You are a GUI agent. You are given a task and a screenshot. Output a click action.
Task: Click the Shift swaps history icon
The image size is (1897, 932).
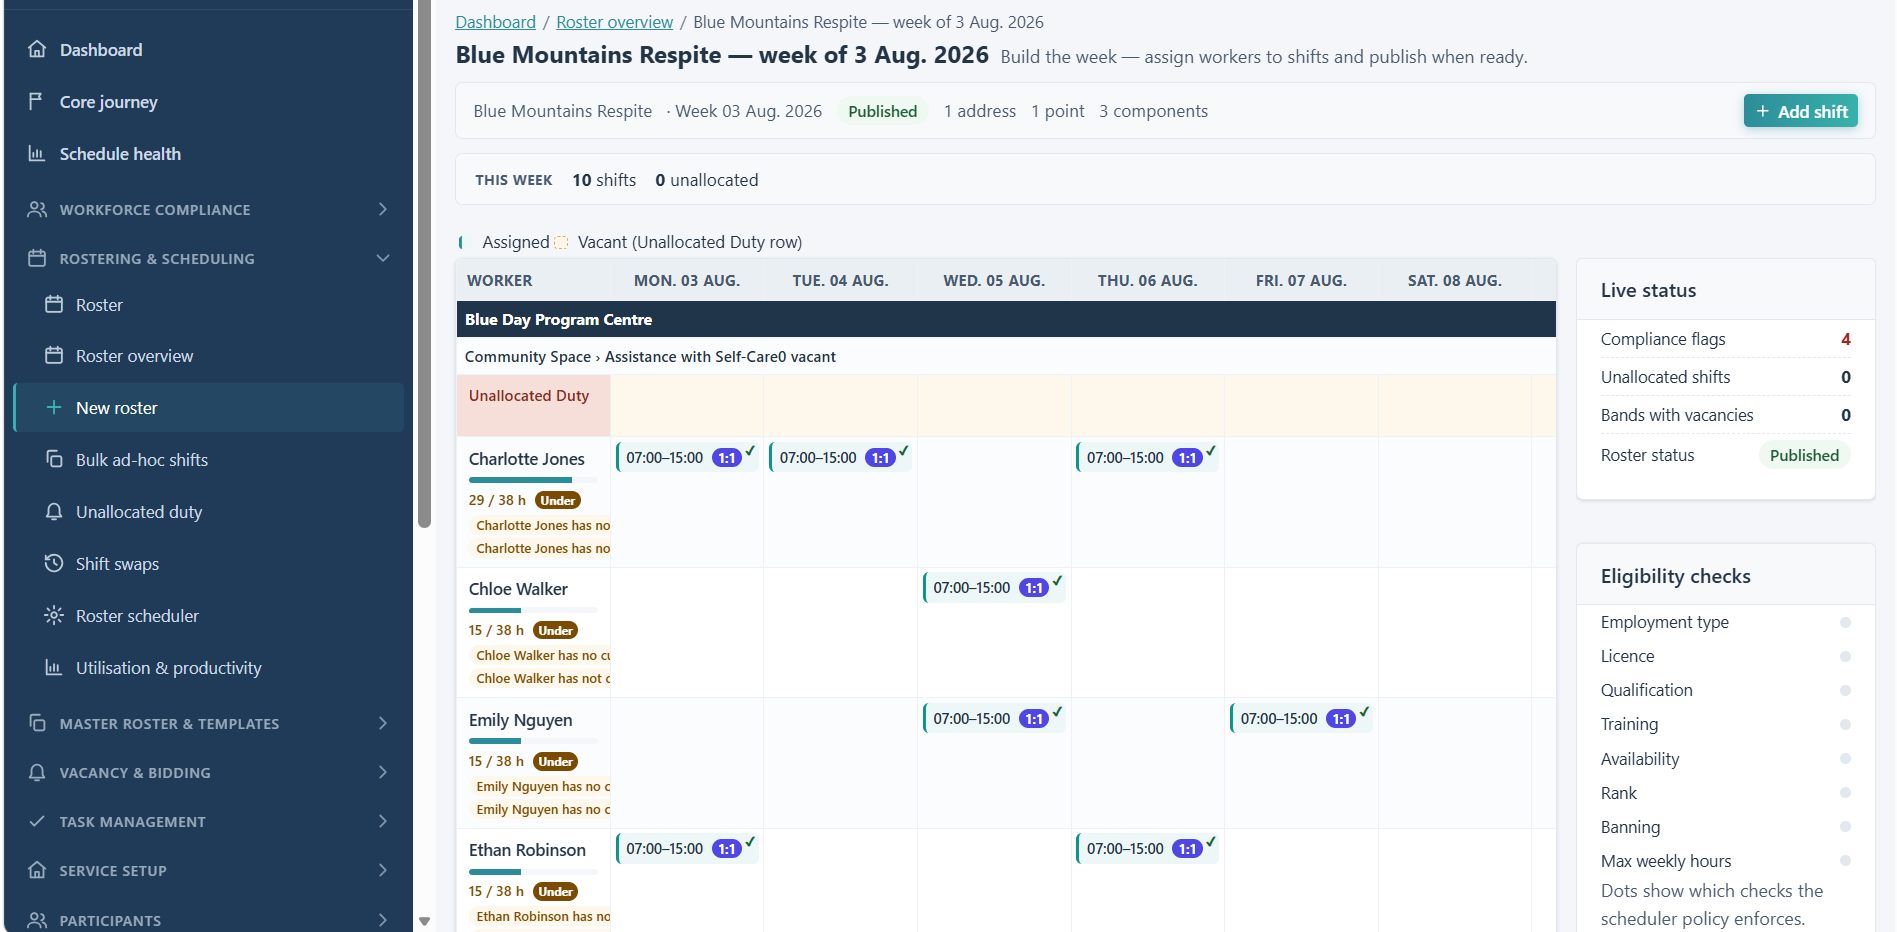tap(54, 563)
